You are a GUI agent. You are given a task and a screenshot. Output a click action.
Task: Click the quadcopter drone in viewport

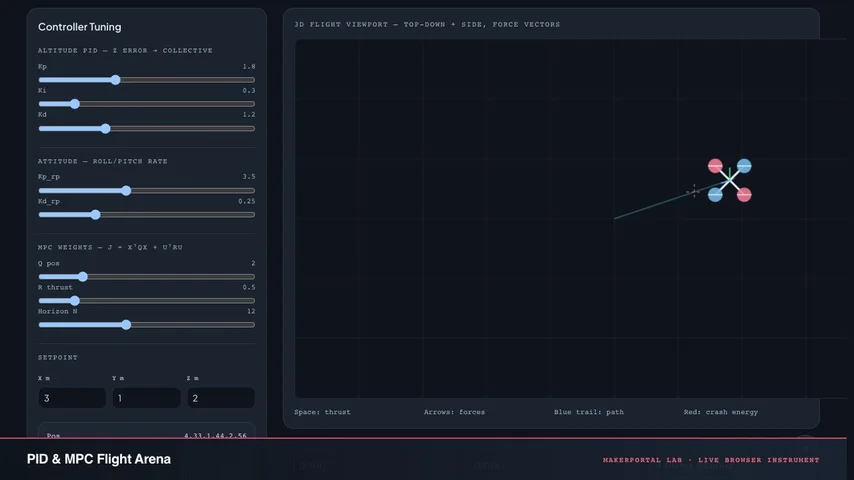click(x=729, y=180)
